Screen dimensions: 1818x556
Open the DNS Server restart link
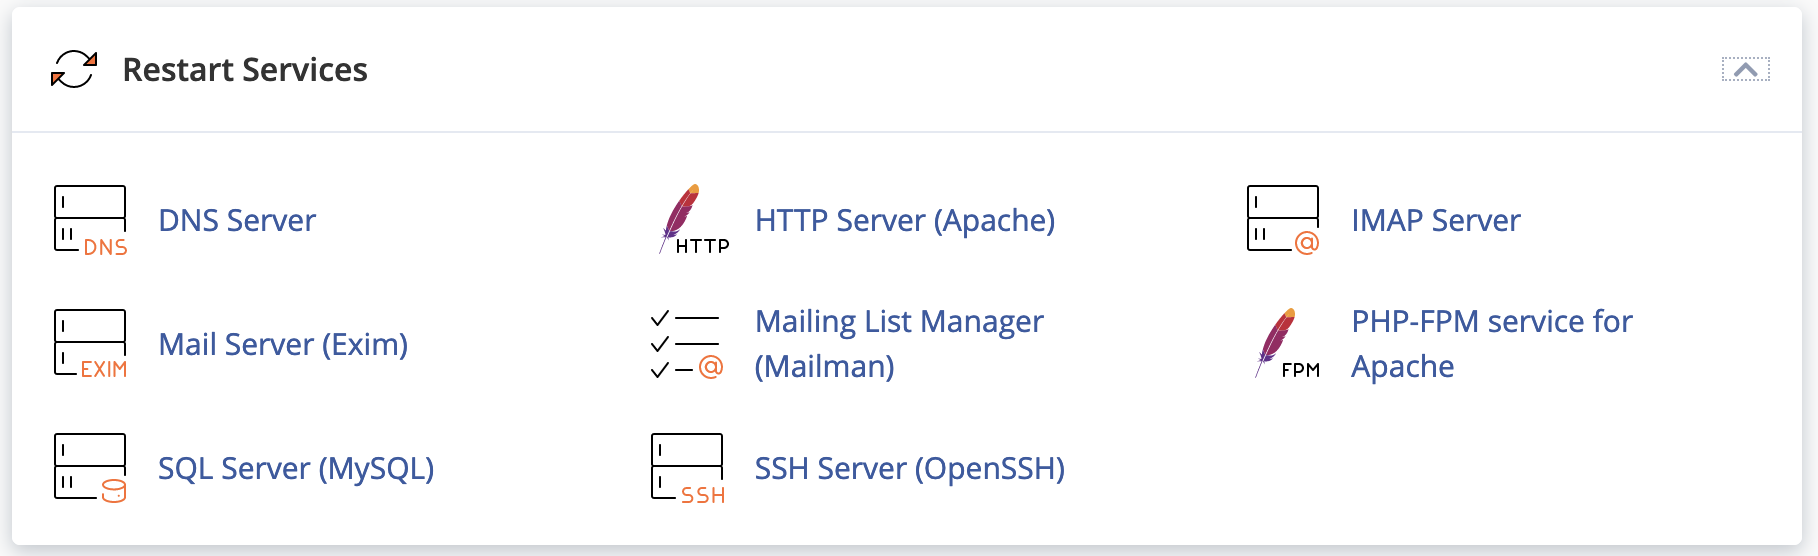pyautogui.click(x=237, y=220)
